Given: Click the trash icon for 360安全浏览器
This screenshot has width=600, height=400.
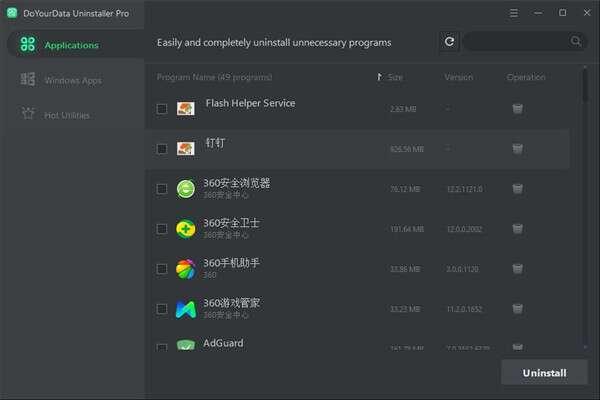Looking at the screenshot, I should (x=517, y=188).
